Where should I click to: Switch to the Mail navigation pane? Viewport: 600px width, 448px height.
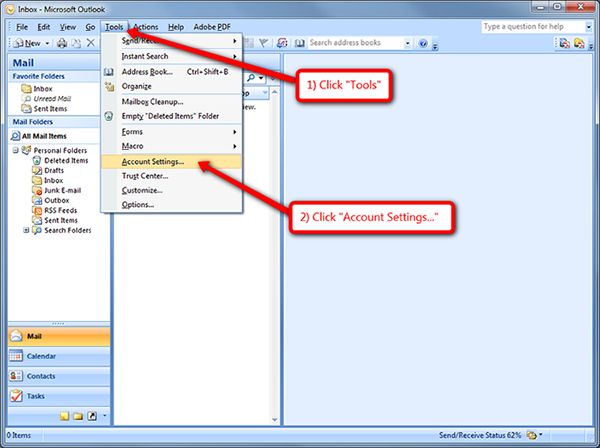(x=59, y=336)
